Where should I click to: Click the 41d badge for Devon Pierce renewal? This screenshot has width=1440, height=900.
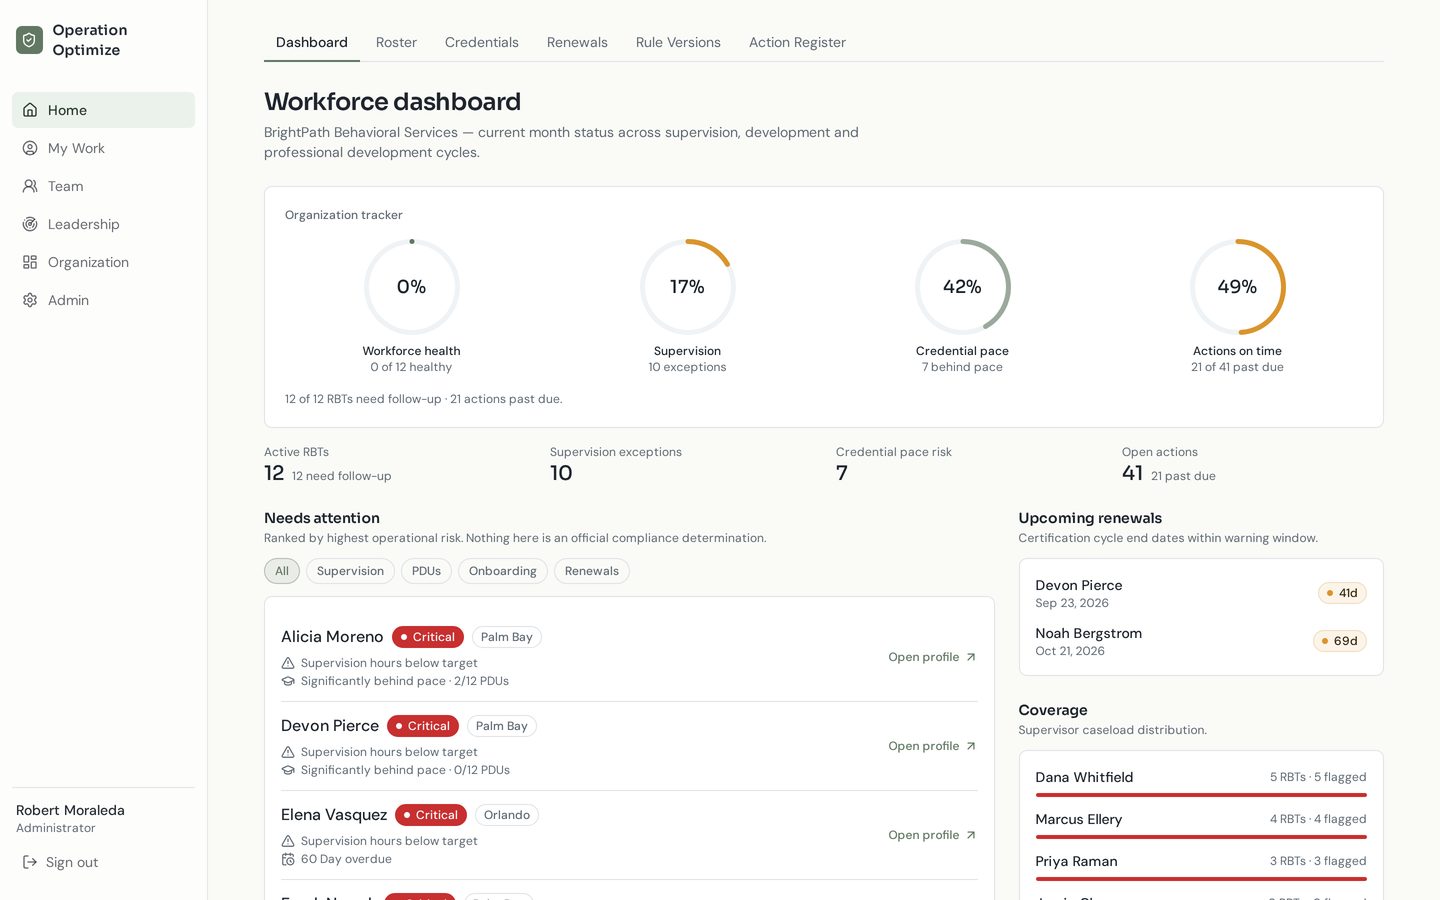click(1342, 593)
